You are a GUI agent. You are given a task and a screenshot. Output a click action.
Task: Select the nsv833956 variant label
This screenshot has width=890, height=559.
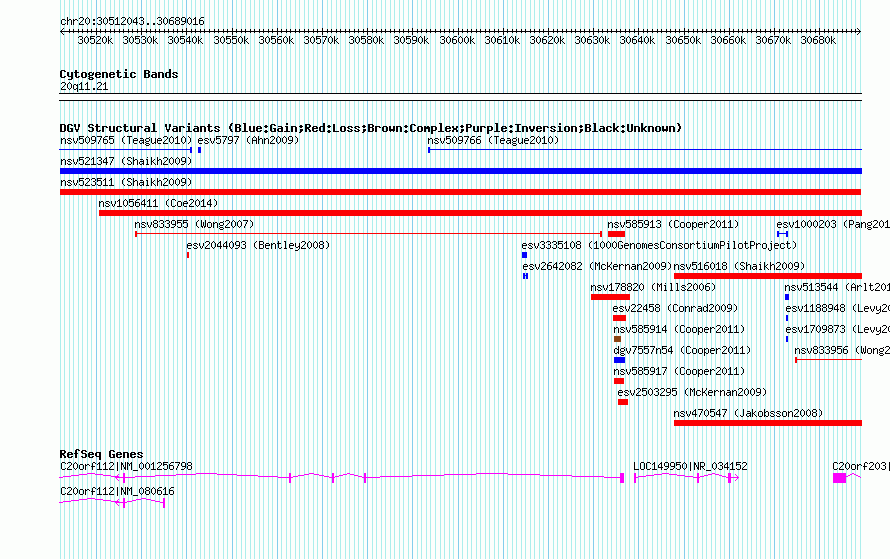[x=842, y=350]
